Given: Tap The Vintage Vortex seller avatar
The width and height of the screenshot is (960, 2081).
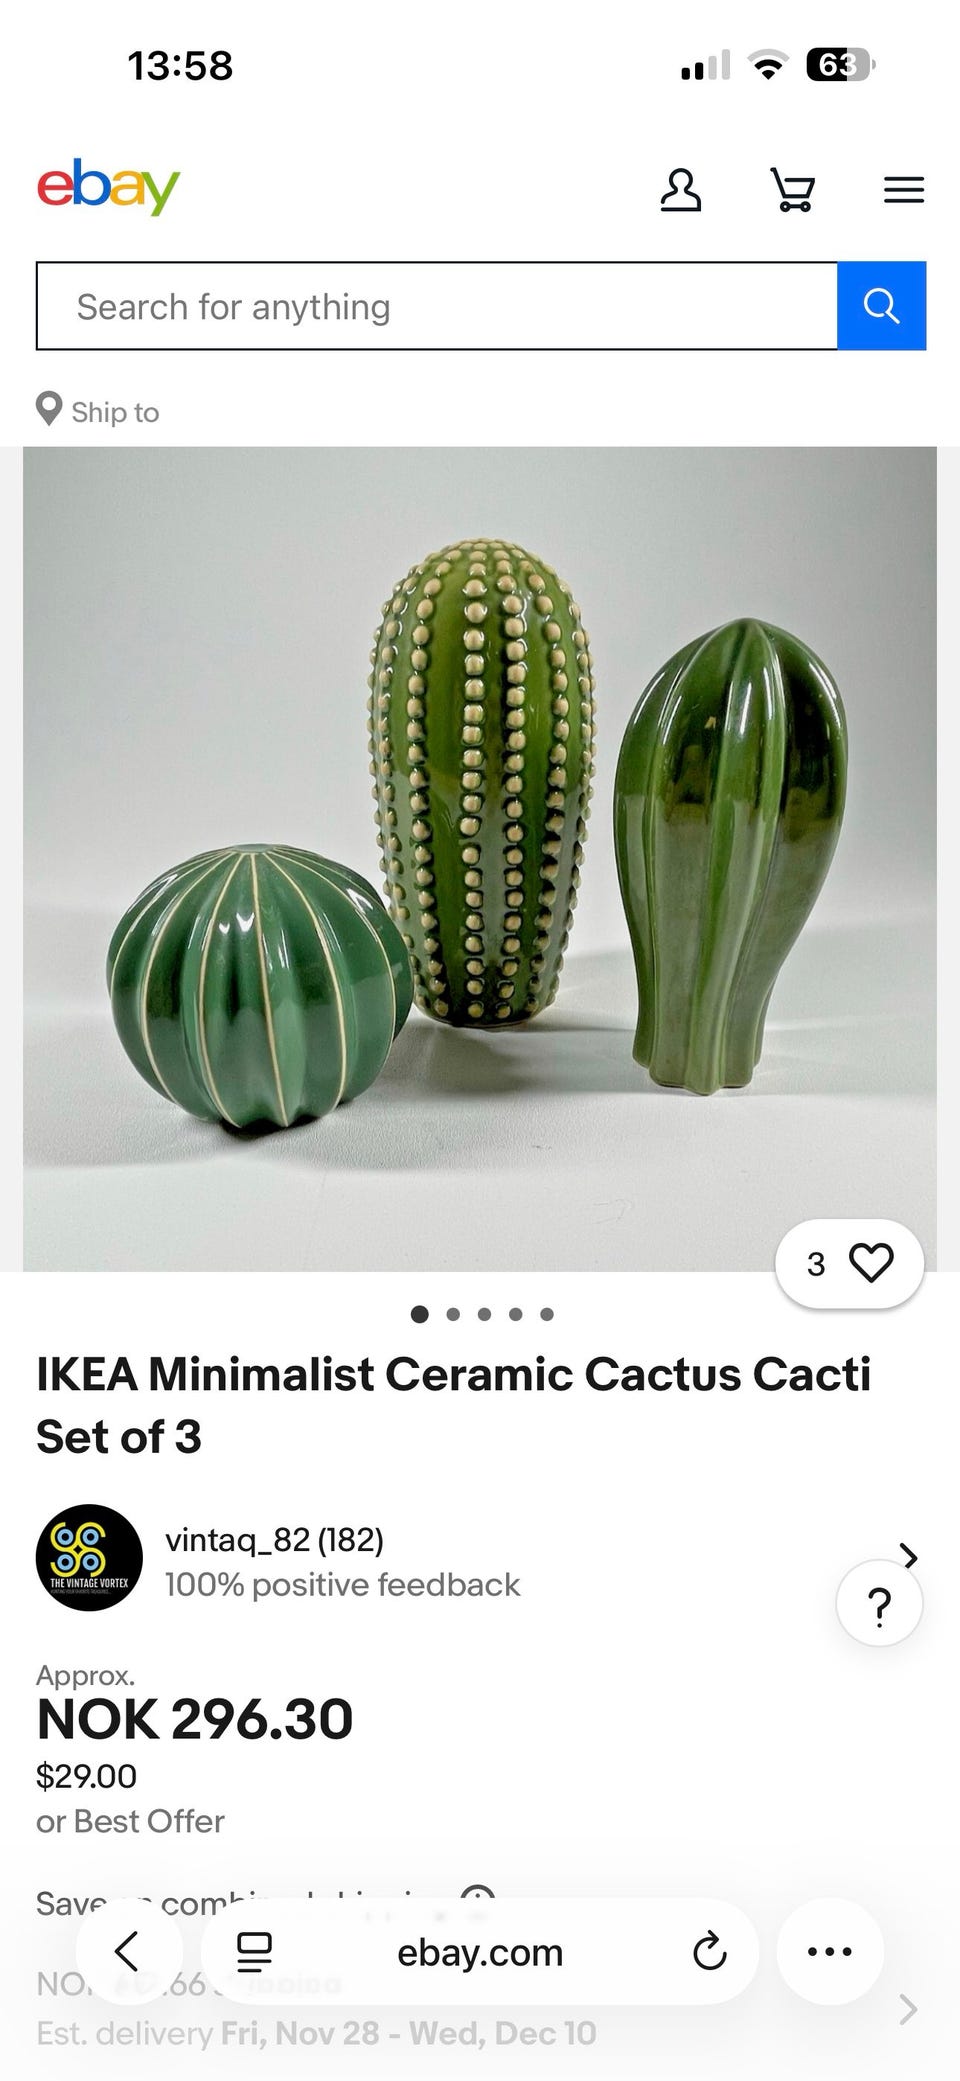Looking at the screenshot, I should click(89, 1557).
